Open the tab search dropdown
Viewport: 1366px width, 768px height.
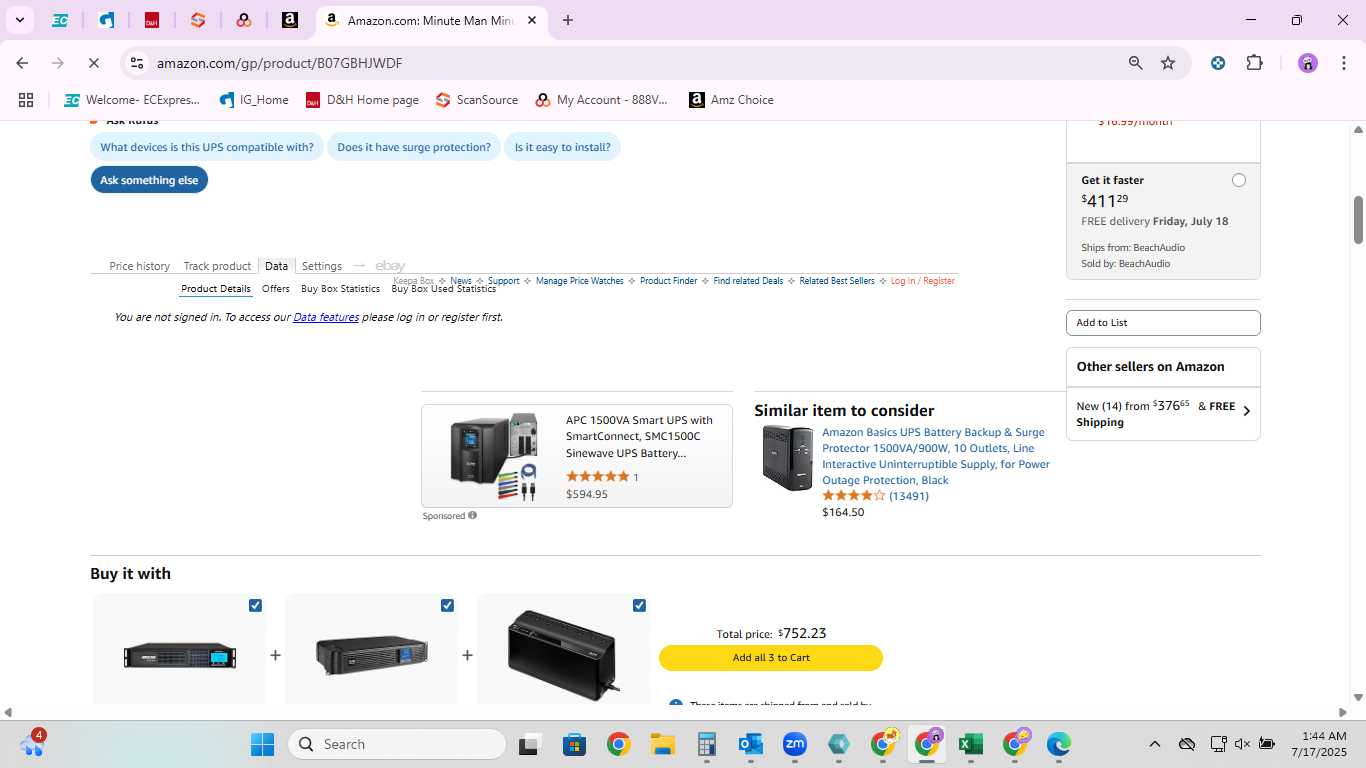pyautogui.click(x=19, y=20)
